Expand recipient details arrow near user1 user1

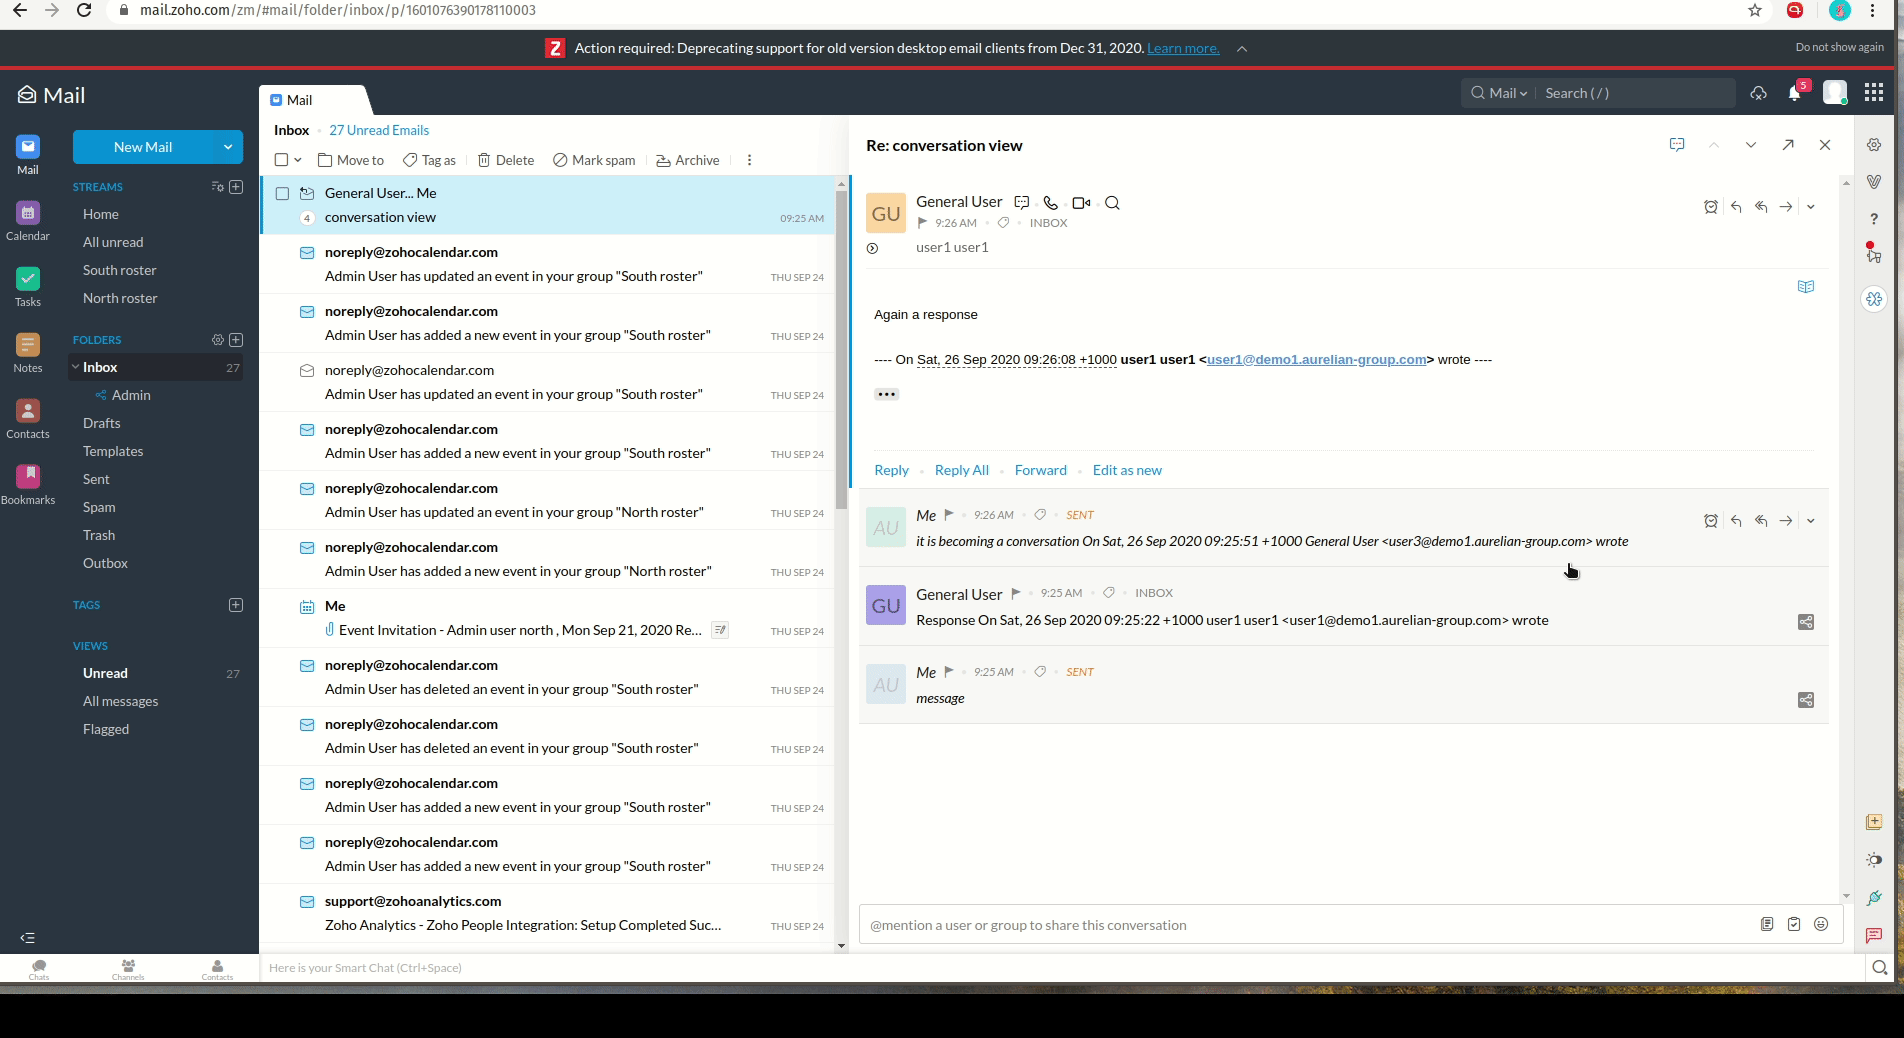(x=872, y=248)
